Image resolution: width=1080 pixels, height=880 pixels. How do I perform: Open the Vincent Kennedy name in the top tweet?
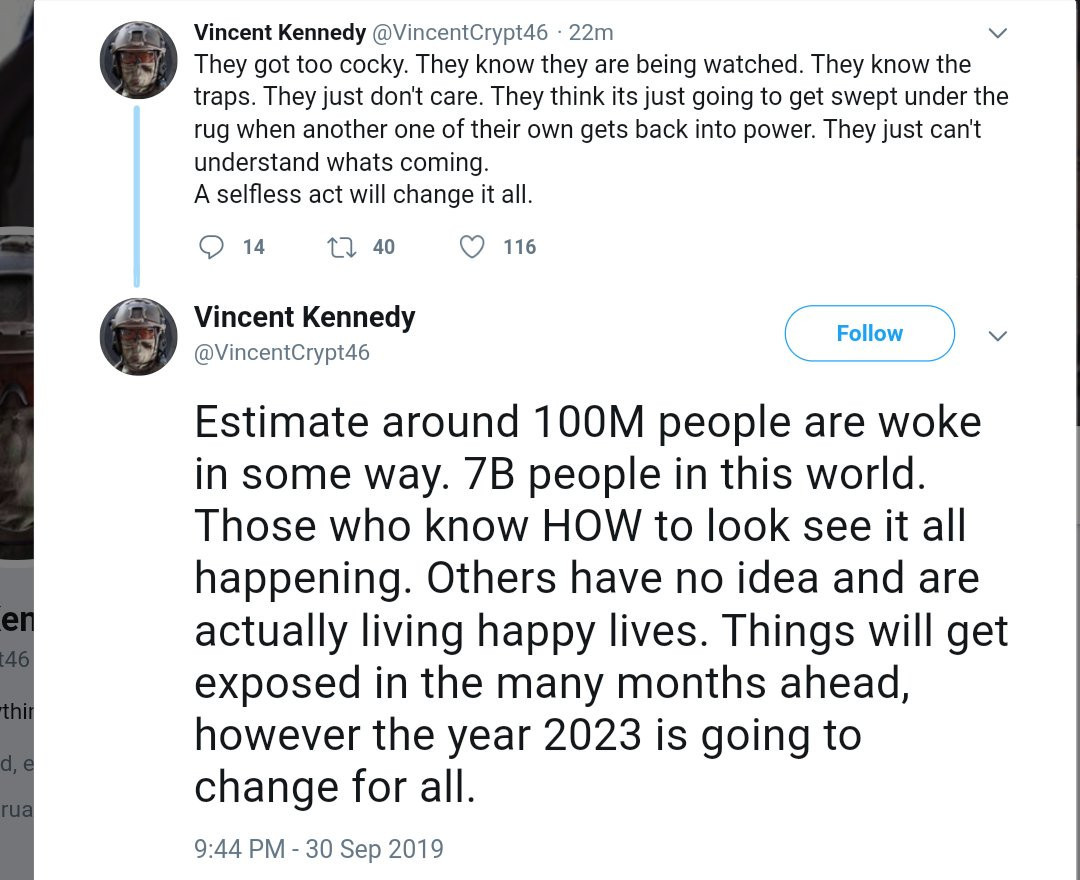pyautogui.click(x=279, y=32)
